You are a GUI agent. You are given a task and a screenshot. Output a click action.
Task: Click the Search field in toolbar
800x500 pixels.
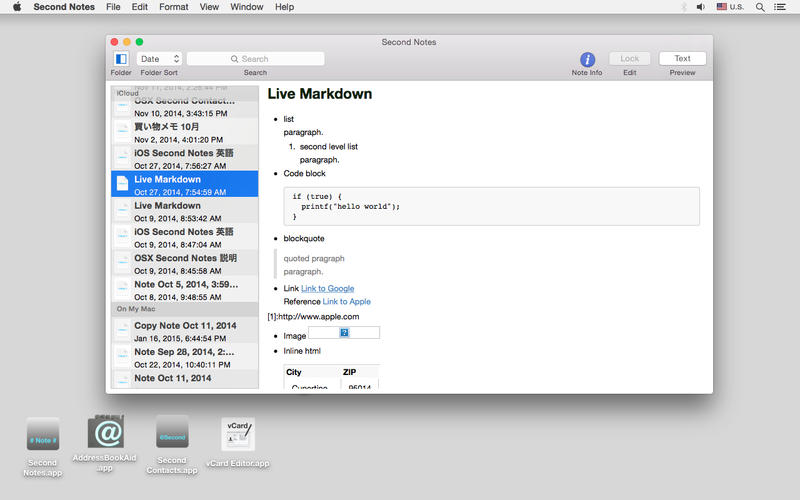click(255, 59)
